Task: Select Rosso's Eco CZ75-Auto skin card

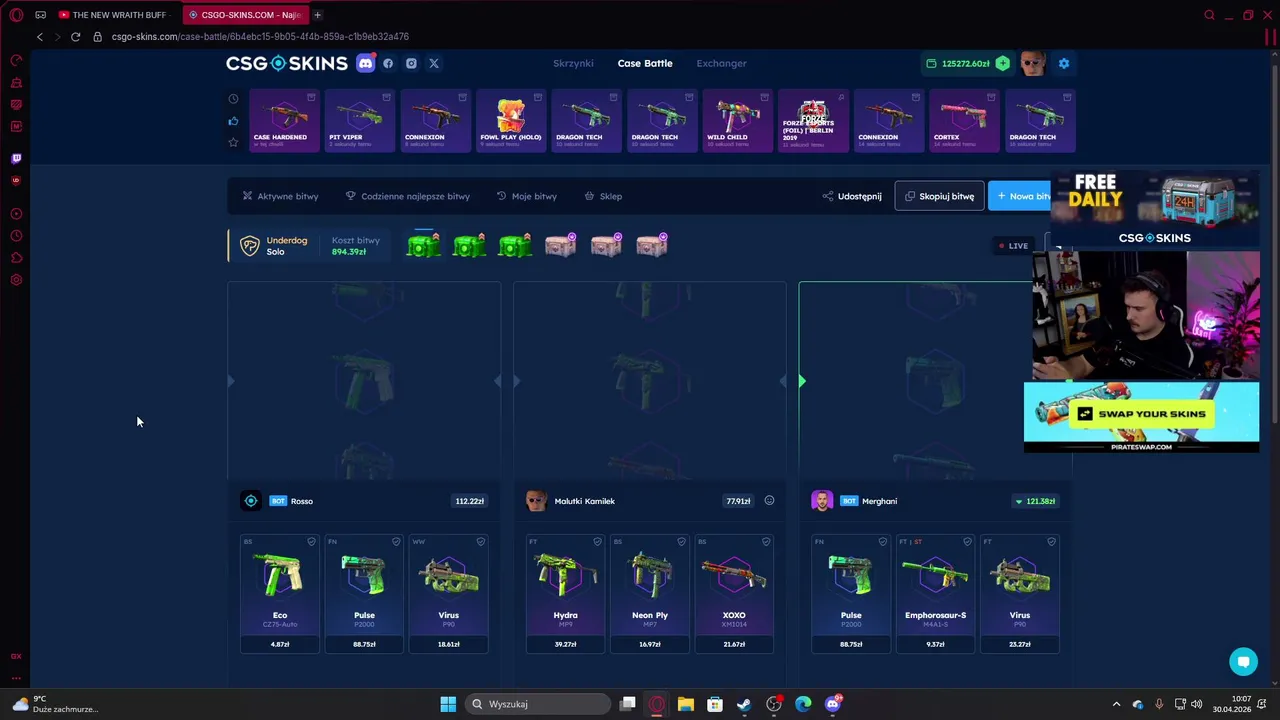Action: (x=280, y=593)
